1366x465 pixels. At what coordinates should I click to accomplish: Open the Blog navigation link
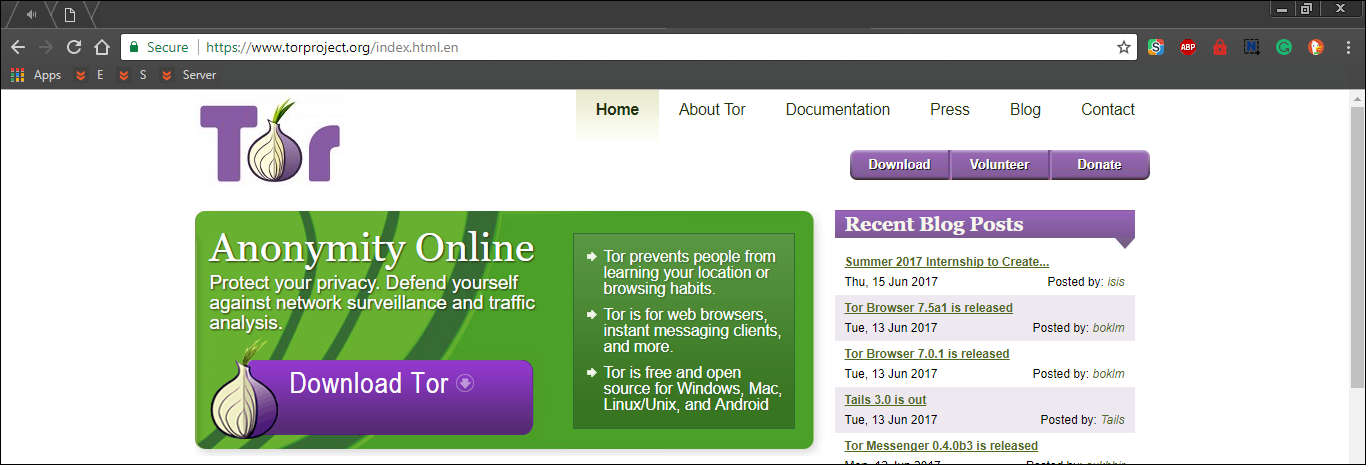click(1025, 110)
